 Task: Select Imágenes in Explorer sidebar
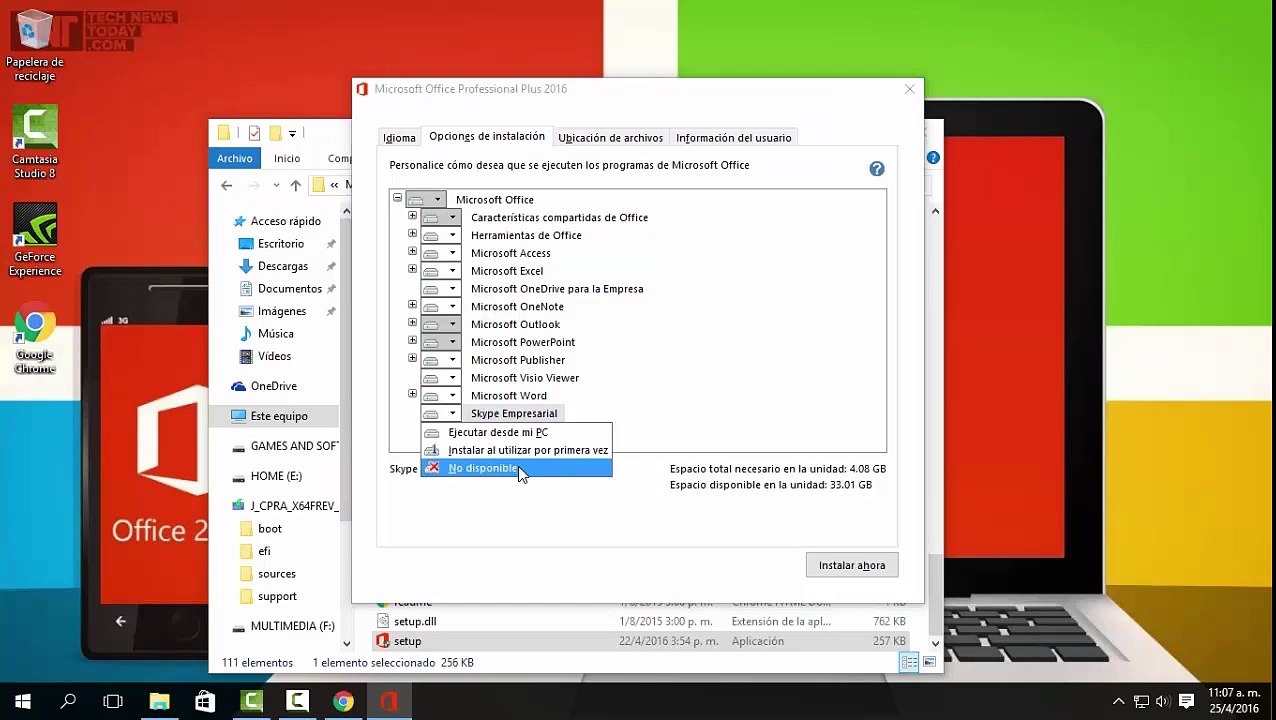[x=282, y=311]
